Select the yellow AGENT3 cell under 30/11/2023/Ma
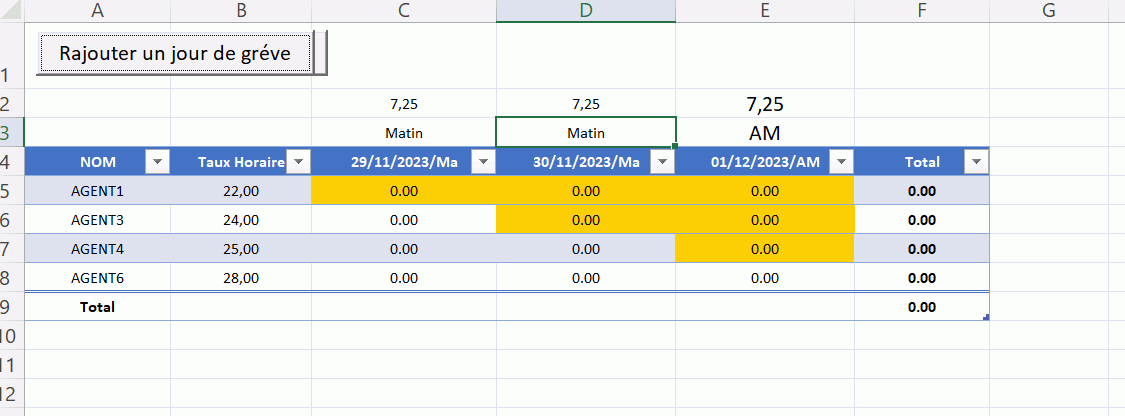Viewport: 1125px width, 416px height. [585, 220]
